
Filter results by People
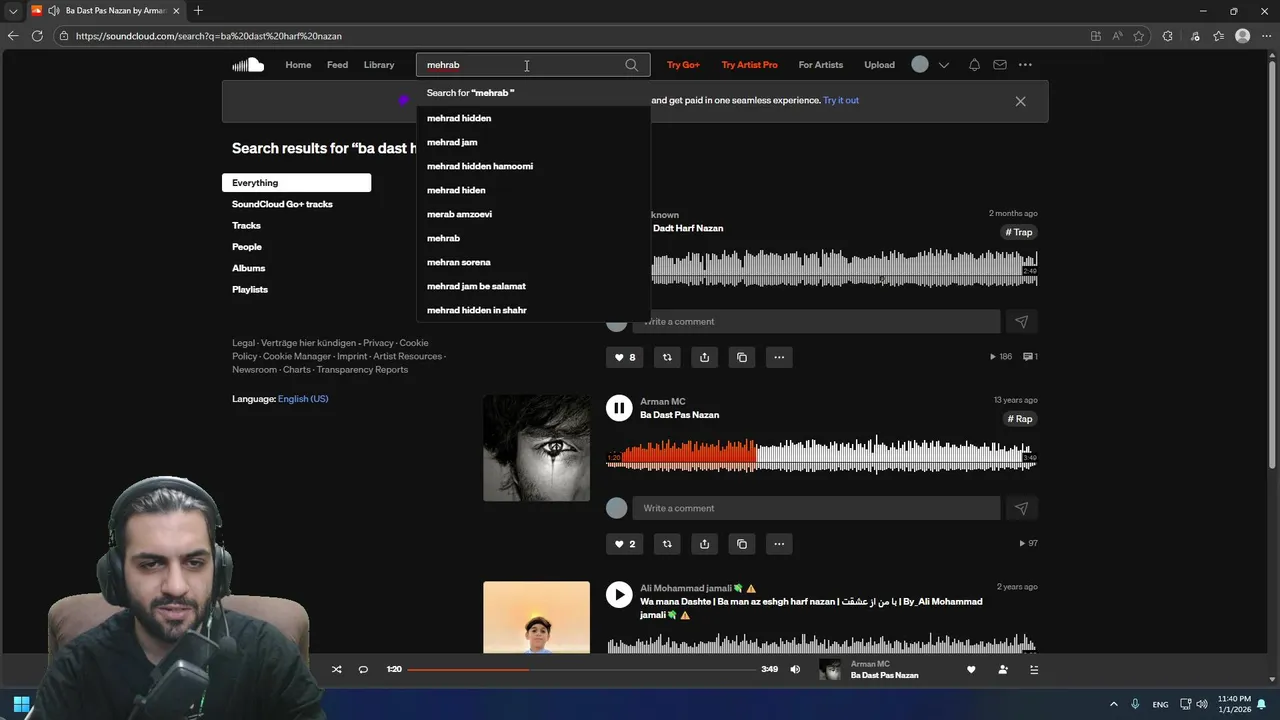247,247
